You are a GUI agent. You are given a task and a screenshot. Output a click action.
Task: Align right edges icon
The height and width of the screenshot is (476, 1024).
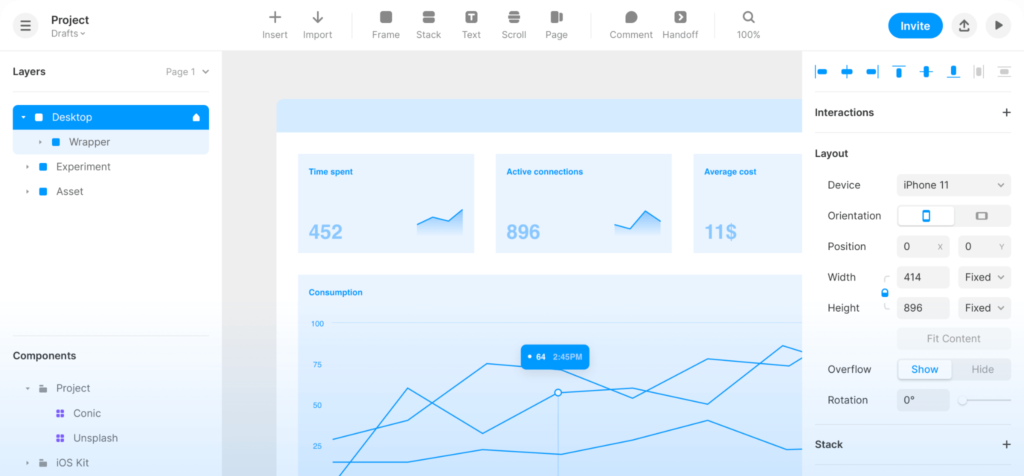tap(872, 72)
